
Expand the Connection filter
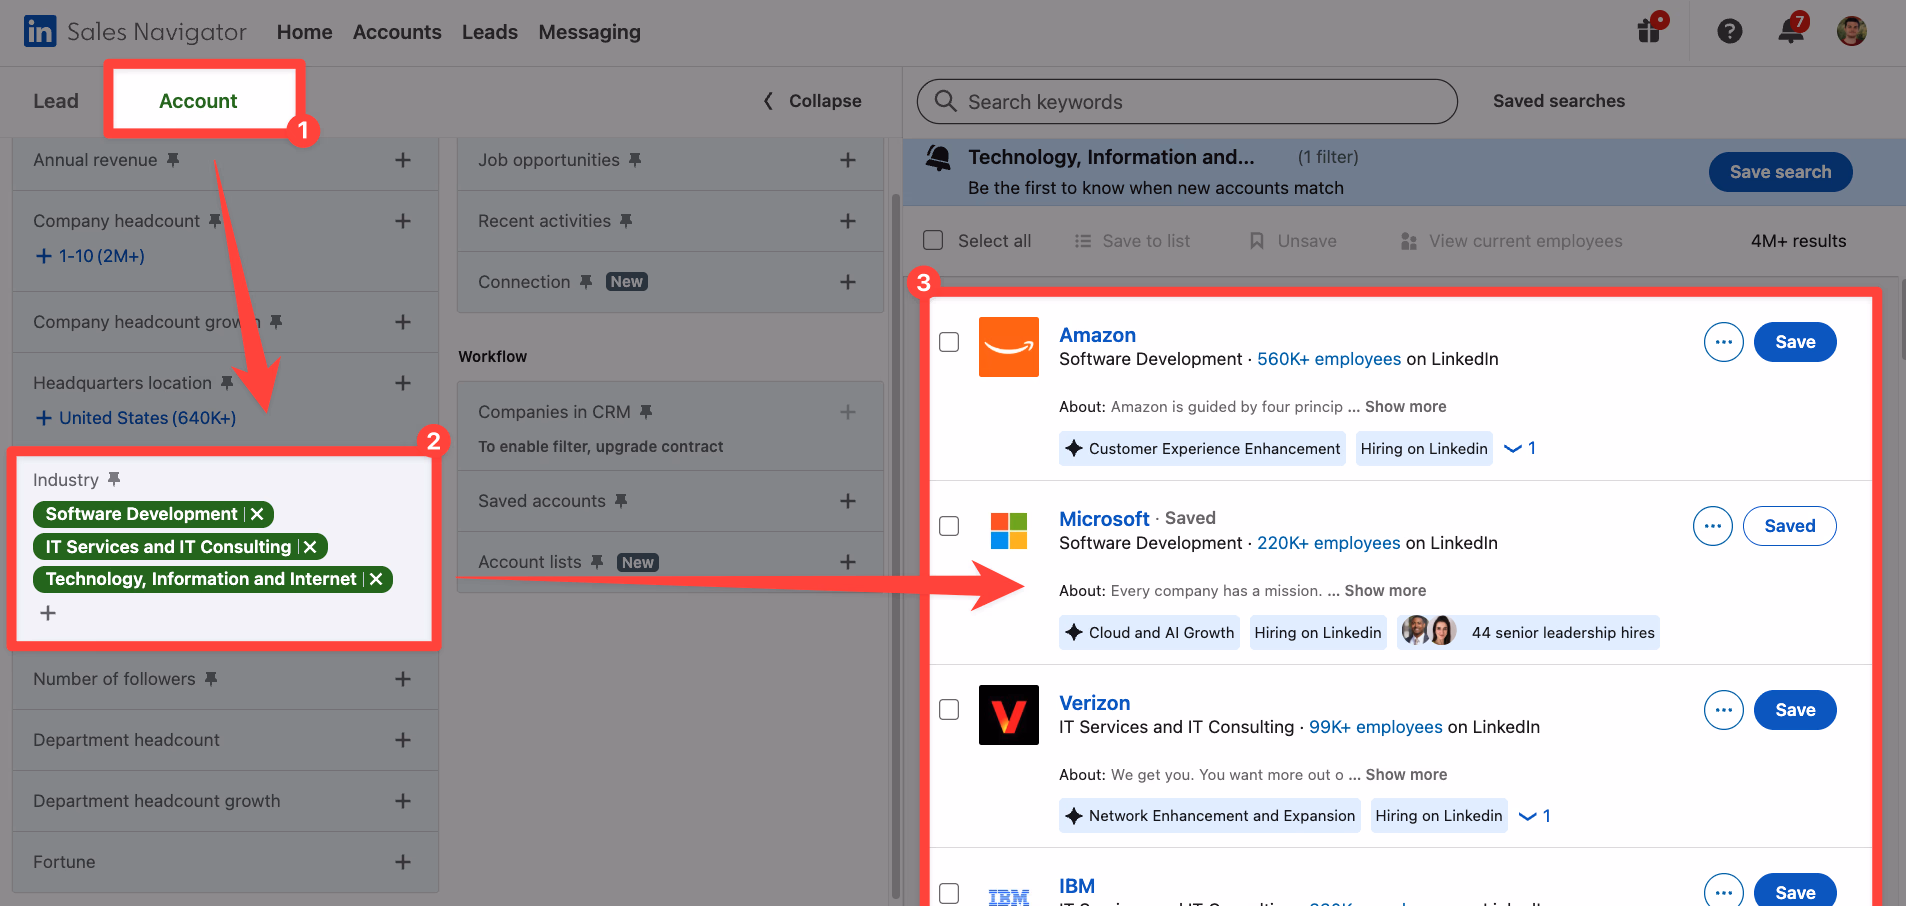click(848, 282)
